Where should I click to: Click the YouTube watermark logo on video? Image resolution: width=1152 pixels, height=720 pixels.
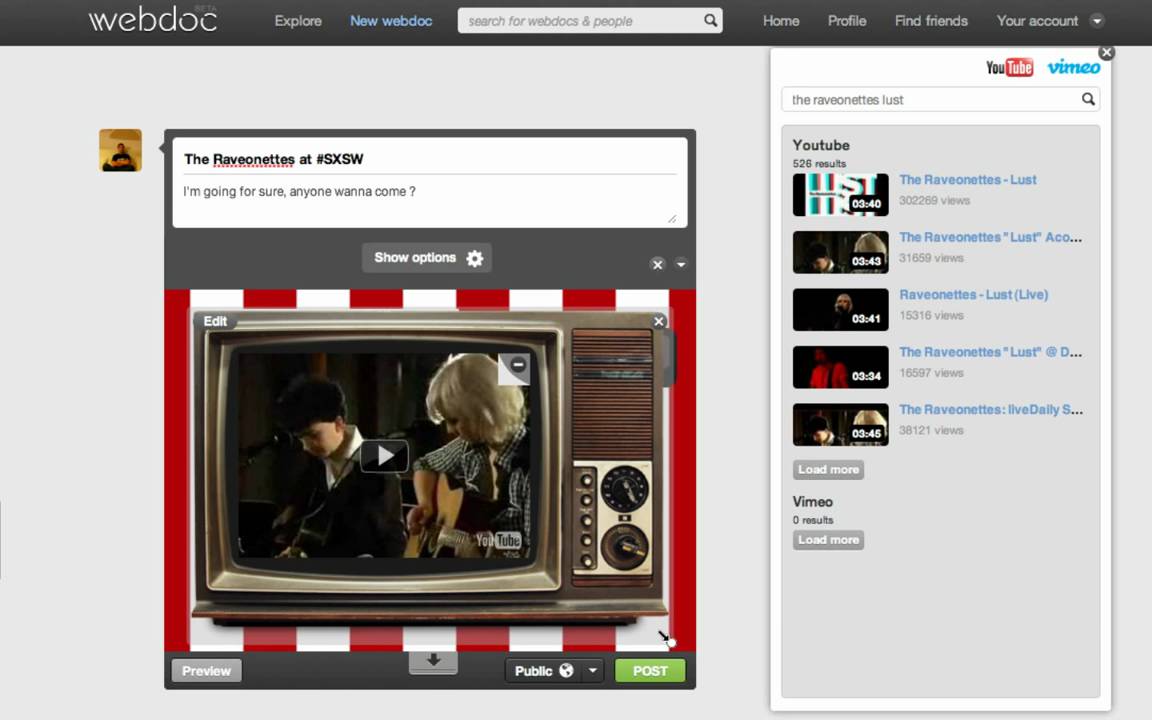tap(498, 540)
